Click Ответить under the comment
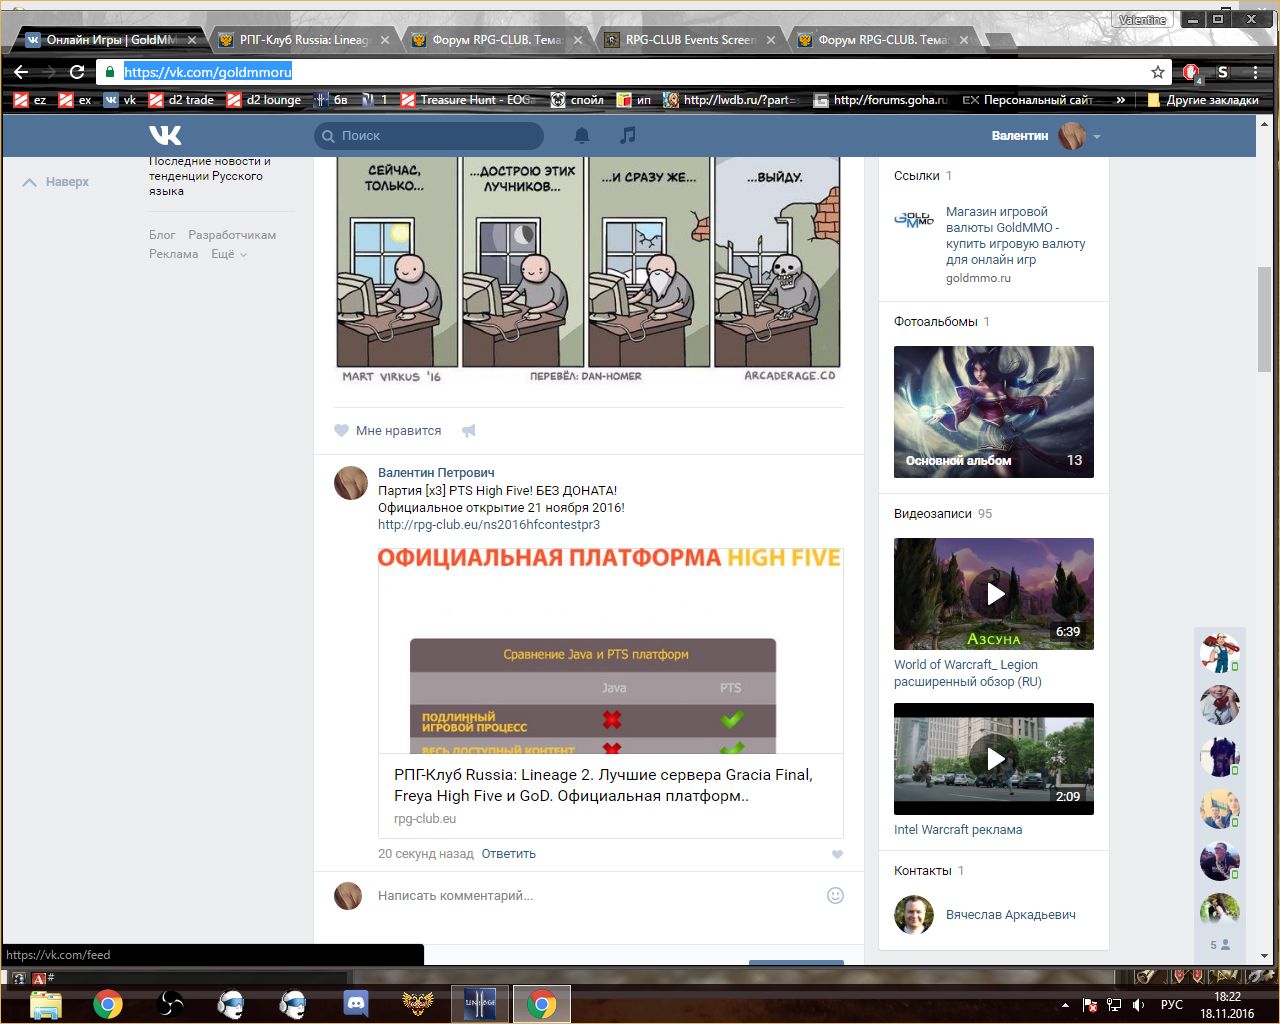The height and width of the screenshot is (1024, 1280). pyautogui.click(x=508, y=854)
